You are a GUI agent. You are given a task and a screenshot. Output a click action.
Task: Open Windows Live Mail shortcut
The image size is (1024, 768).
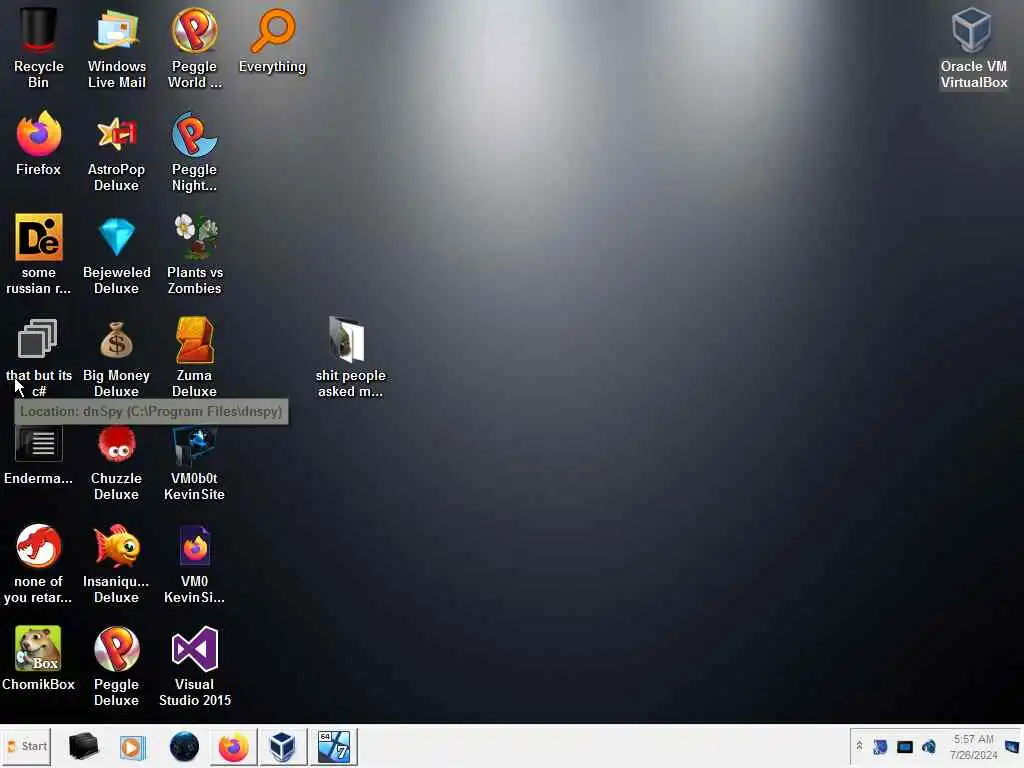click(116, 47)
